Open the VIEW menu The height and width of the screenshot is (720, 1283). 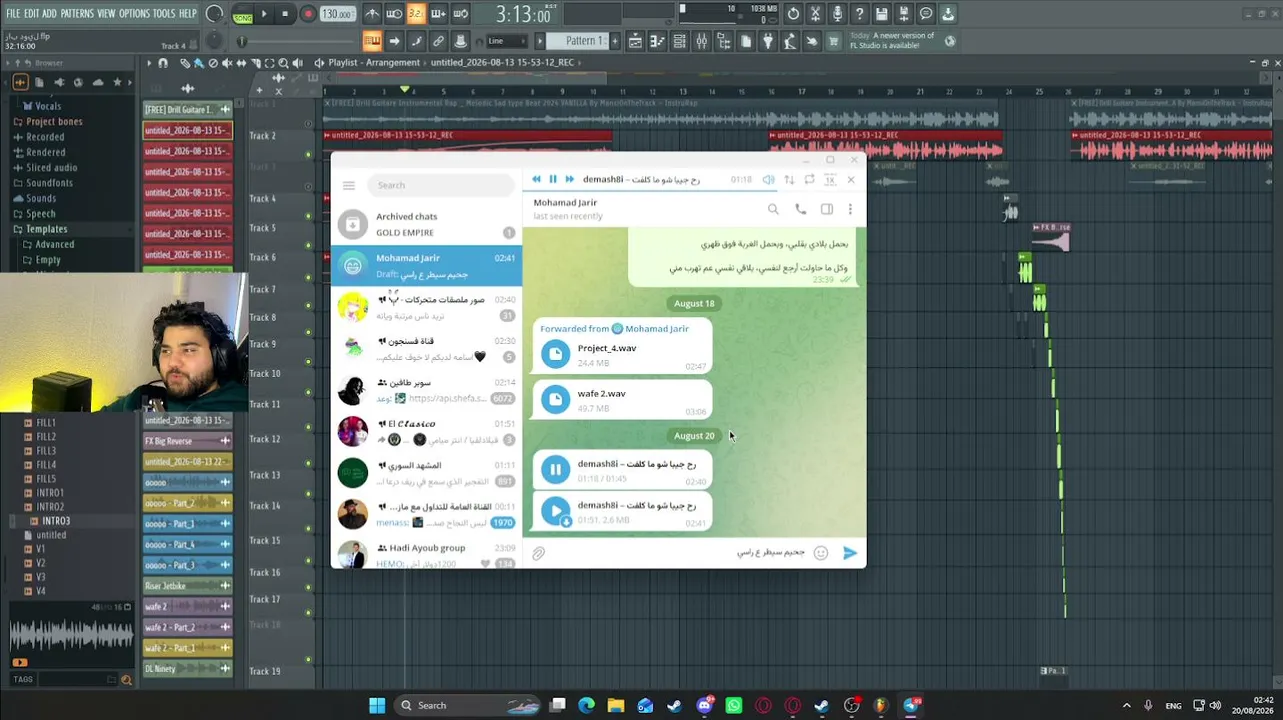106,13
